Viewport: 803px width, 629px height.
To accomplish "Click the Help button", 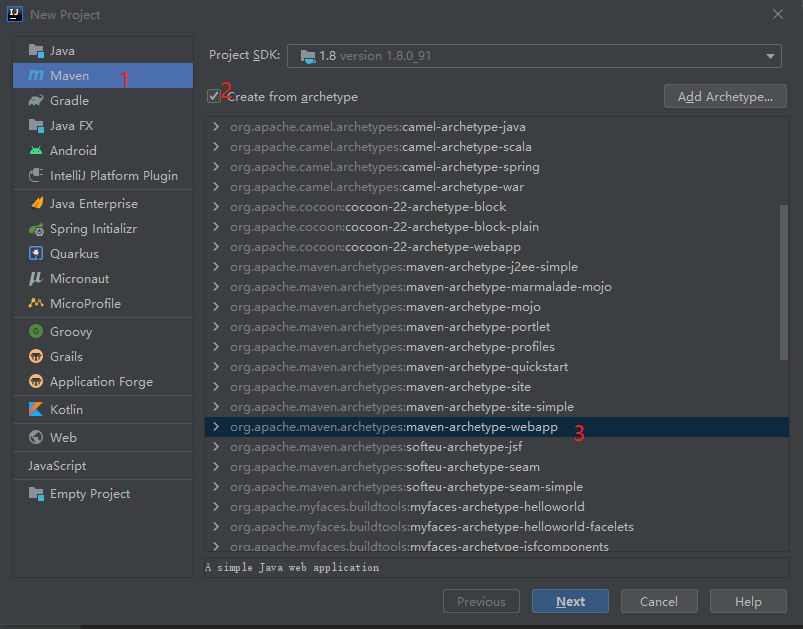I will 748,601.
